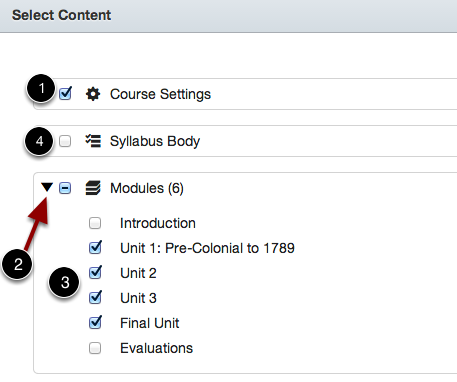Click the Select Content dialog header
457x382 pixels.
pos(228,16)
